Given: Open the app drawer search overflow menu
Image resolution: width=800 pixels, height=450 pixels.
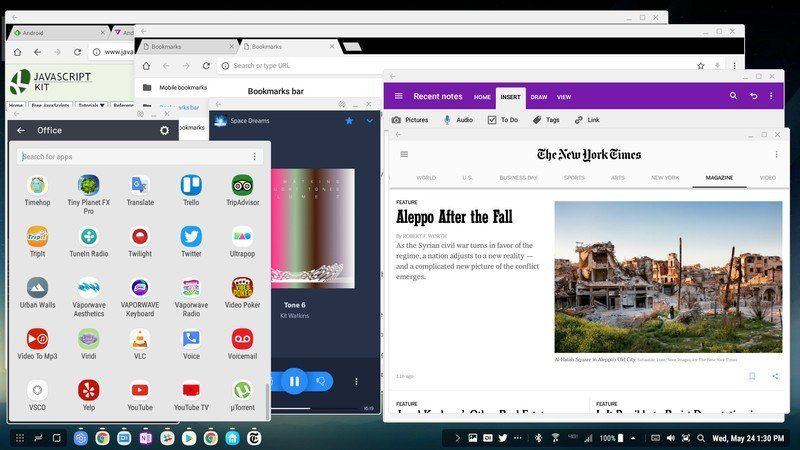Looking at the screenshot, I should 254,157.
